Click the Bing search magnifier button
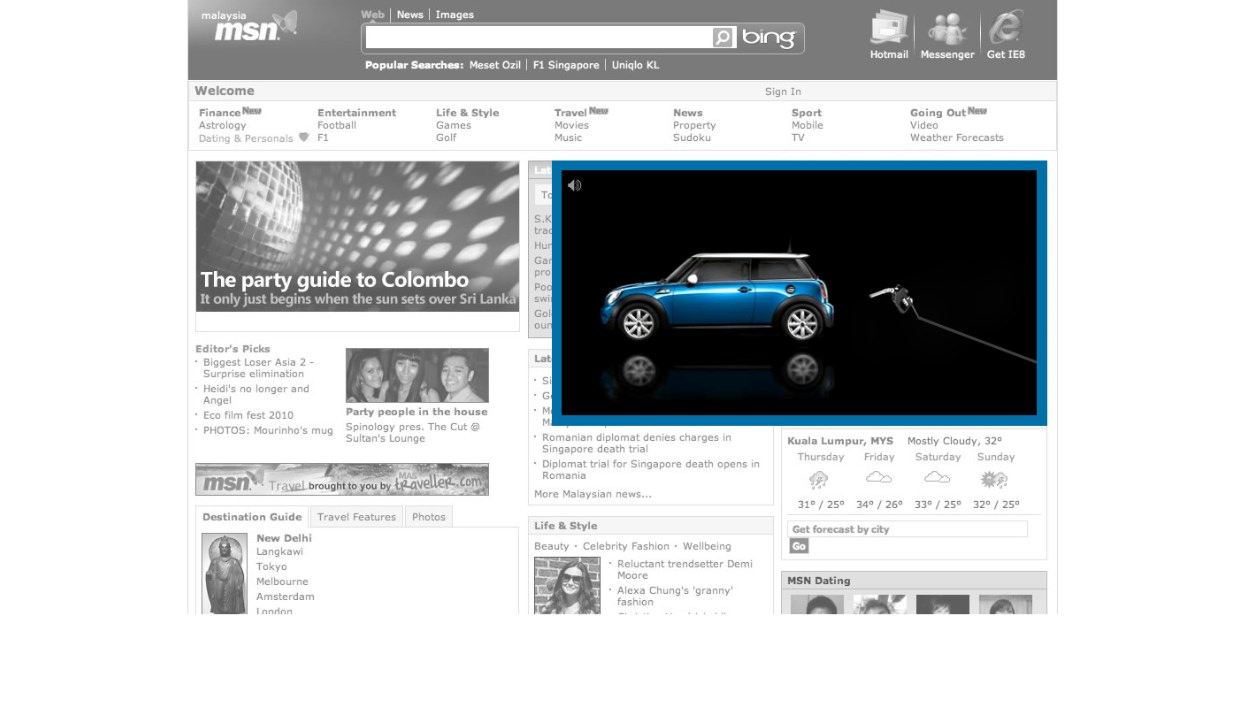The image size is (1246, 701). point(723,38)
